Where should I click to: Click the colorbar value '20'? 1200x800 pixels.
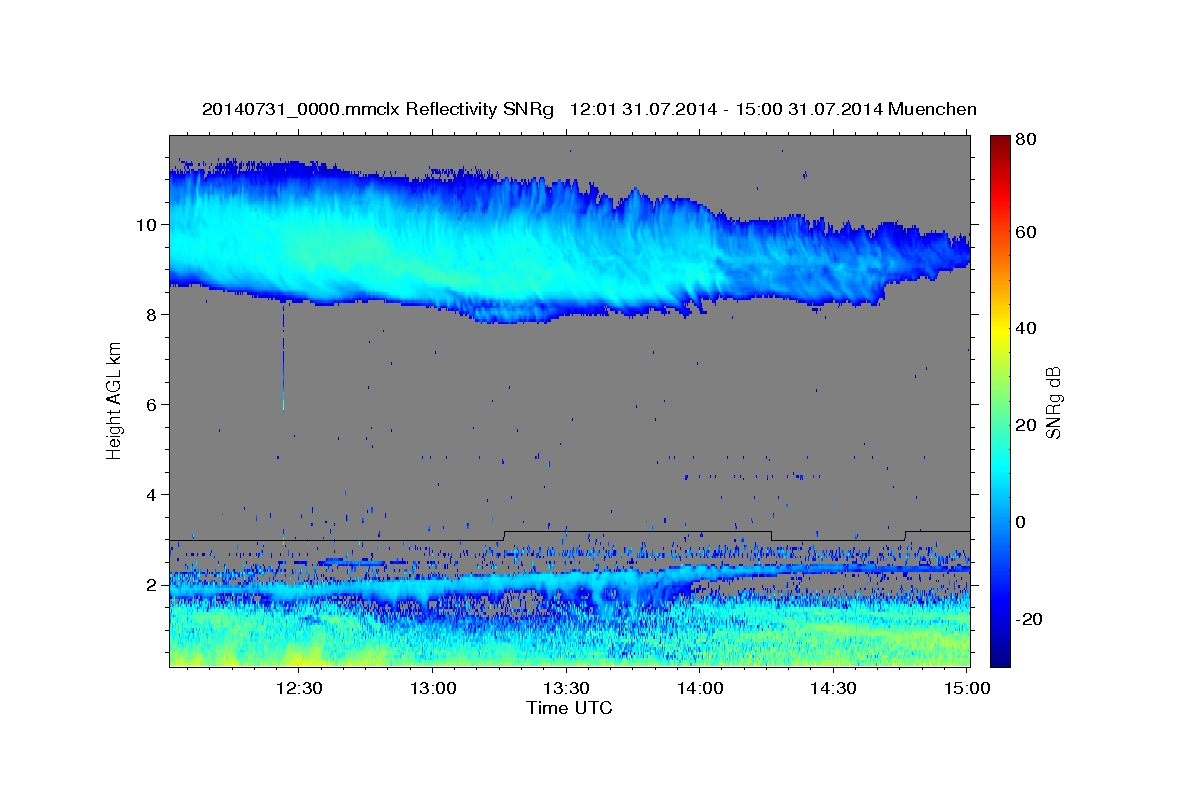(x=1027, y=425)
